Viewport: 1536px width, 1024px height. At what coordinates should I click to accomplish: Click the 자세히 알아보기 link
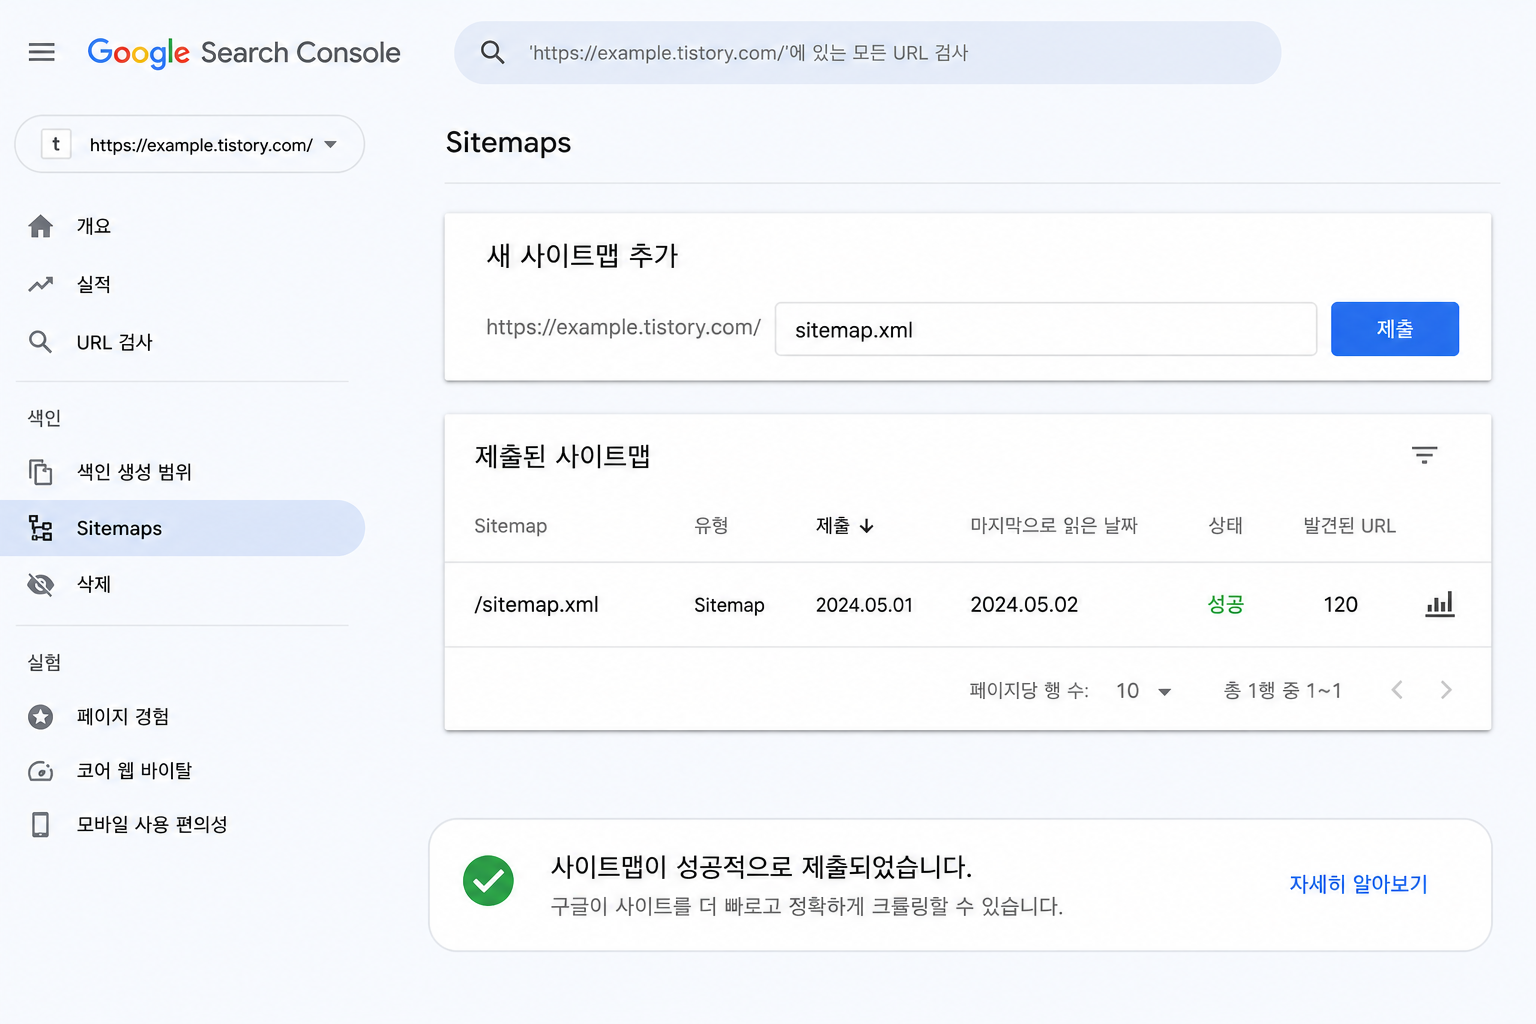tap(1358, 884)
